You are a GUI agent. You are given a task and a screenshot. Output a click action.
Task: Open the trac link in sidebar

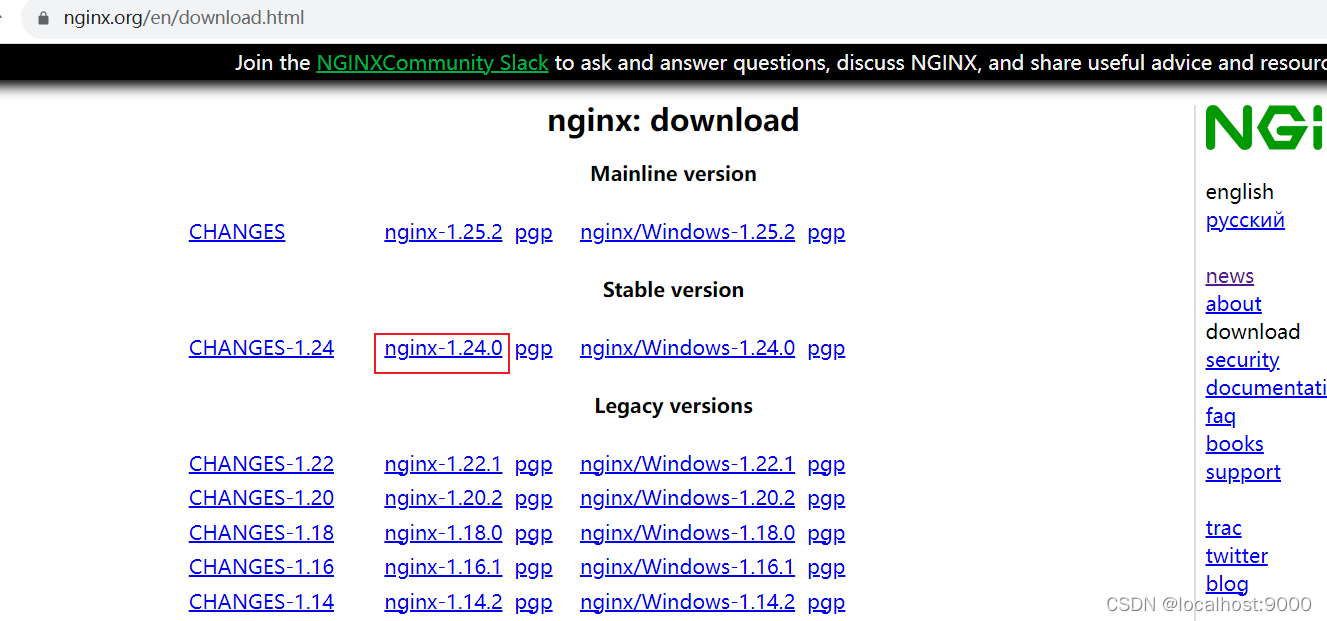point(1224,528)
